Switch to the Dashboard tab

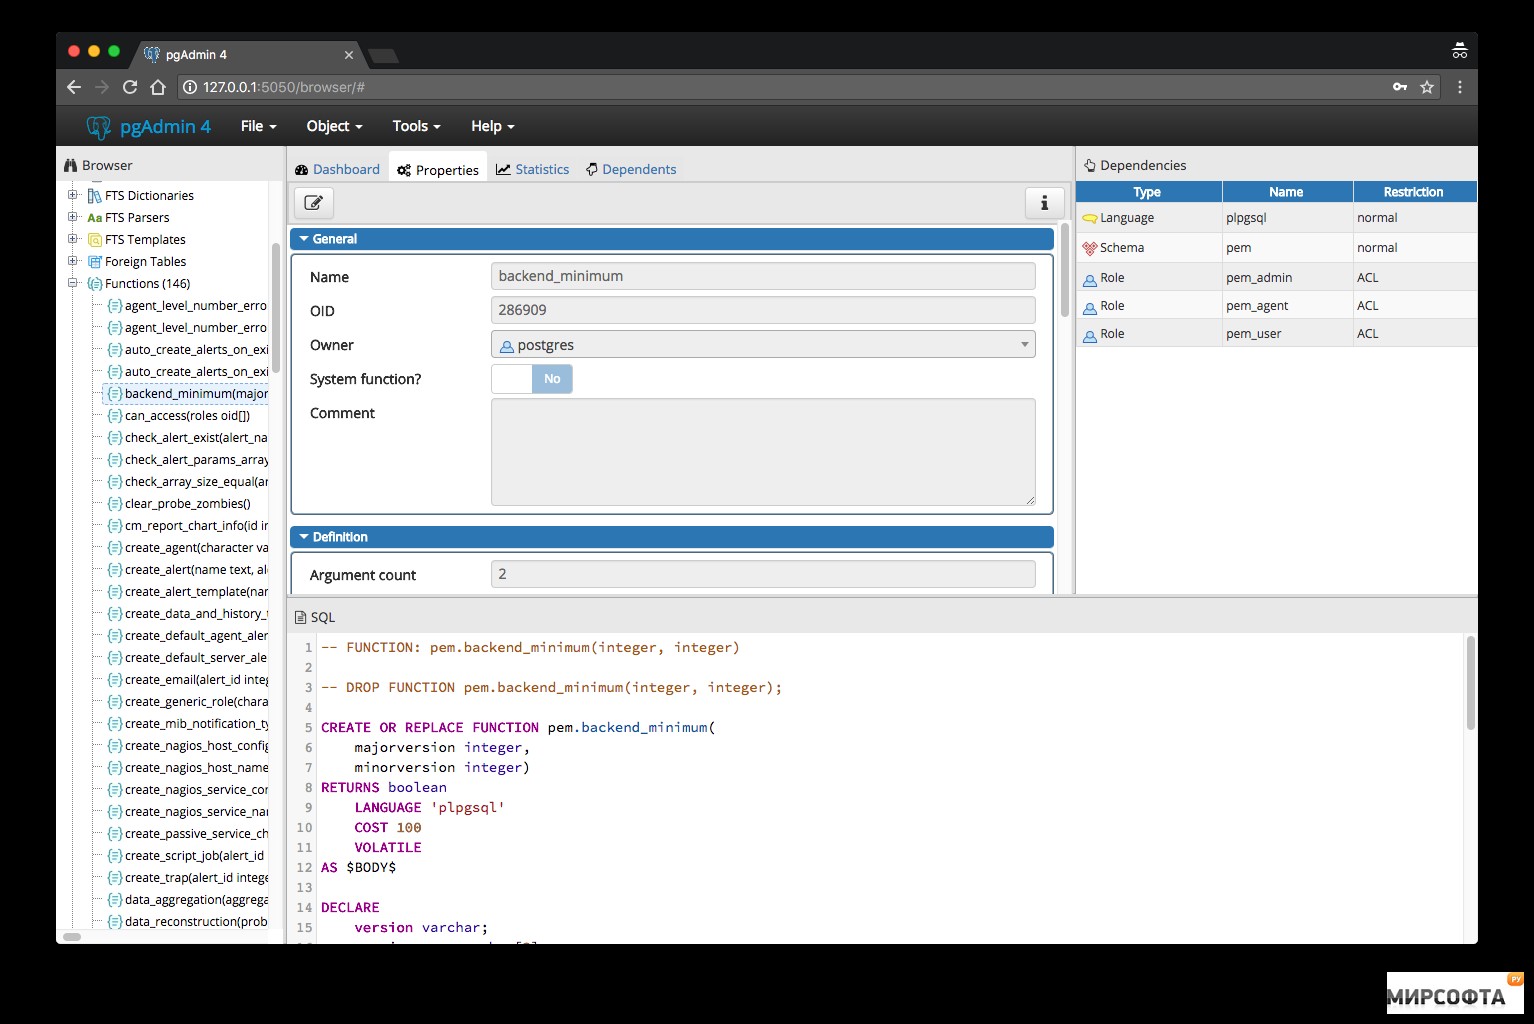pyautogui.click(x=337, y=169)
